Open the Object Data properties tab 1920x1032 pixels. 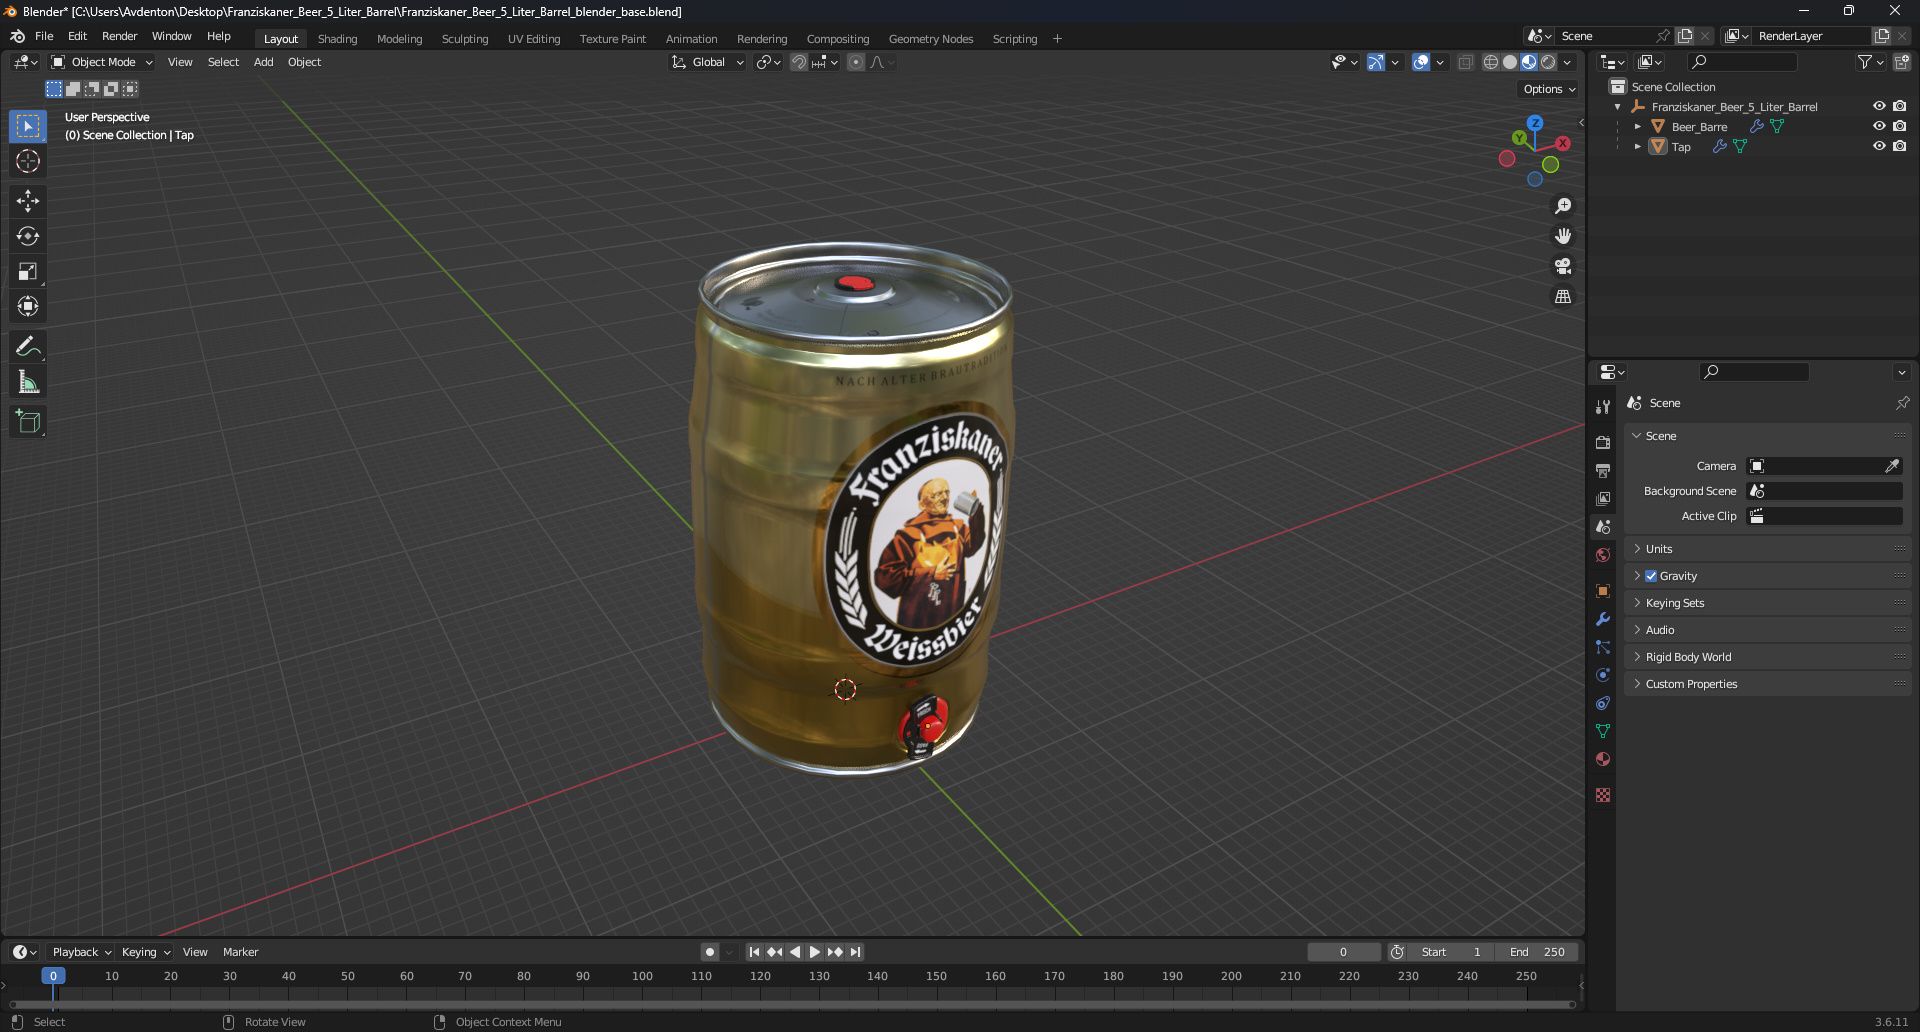point(1603,731)
